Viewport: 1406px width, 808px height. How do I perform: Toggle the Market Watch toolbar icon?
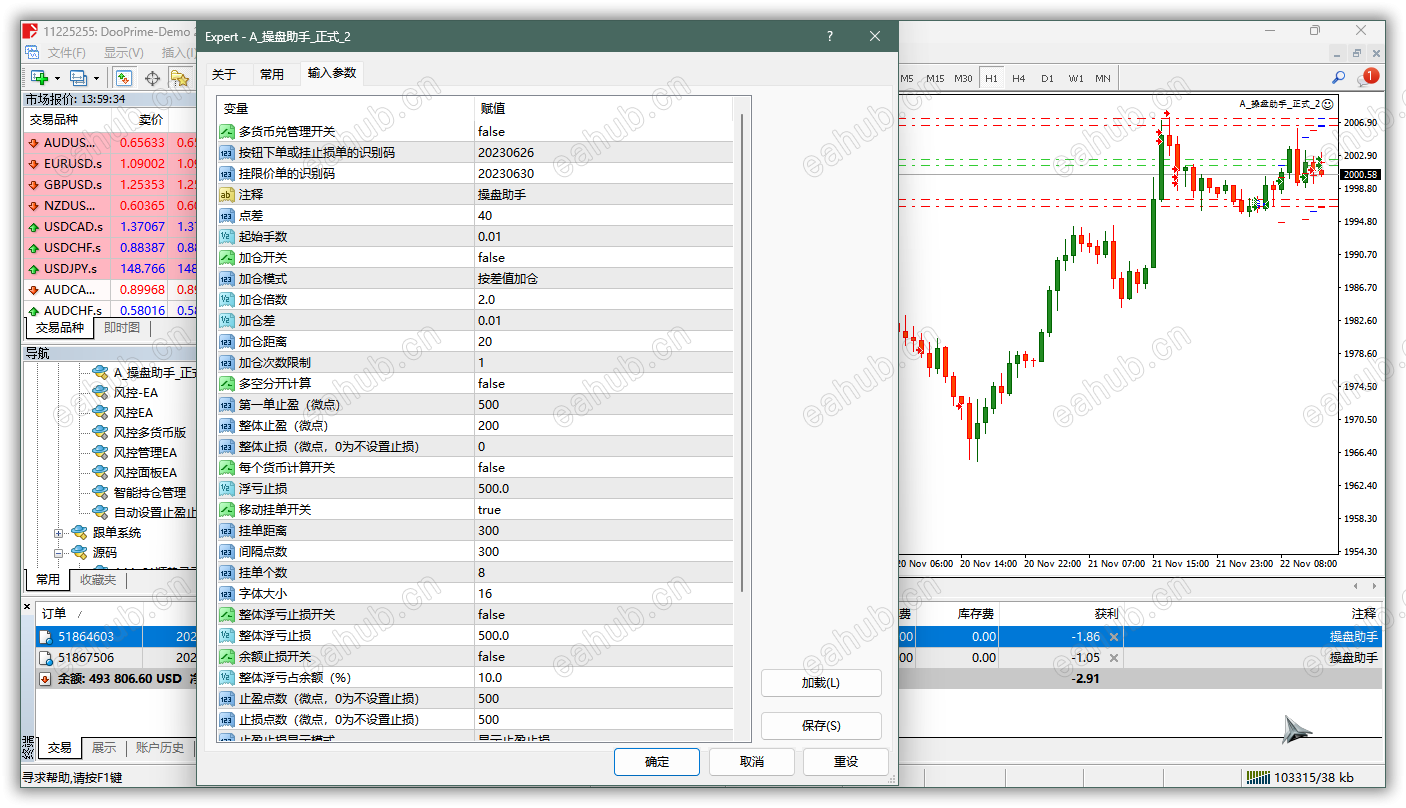pos(124,77)
